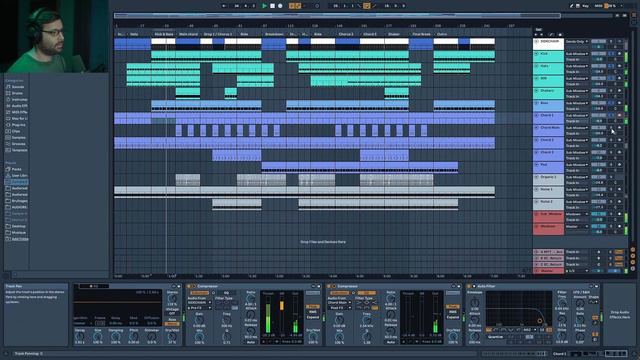This screenshot has width=640, height=360.
Task: Arm the Pad track for recording
Action: [620, 164]
